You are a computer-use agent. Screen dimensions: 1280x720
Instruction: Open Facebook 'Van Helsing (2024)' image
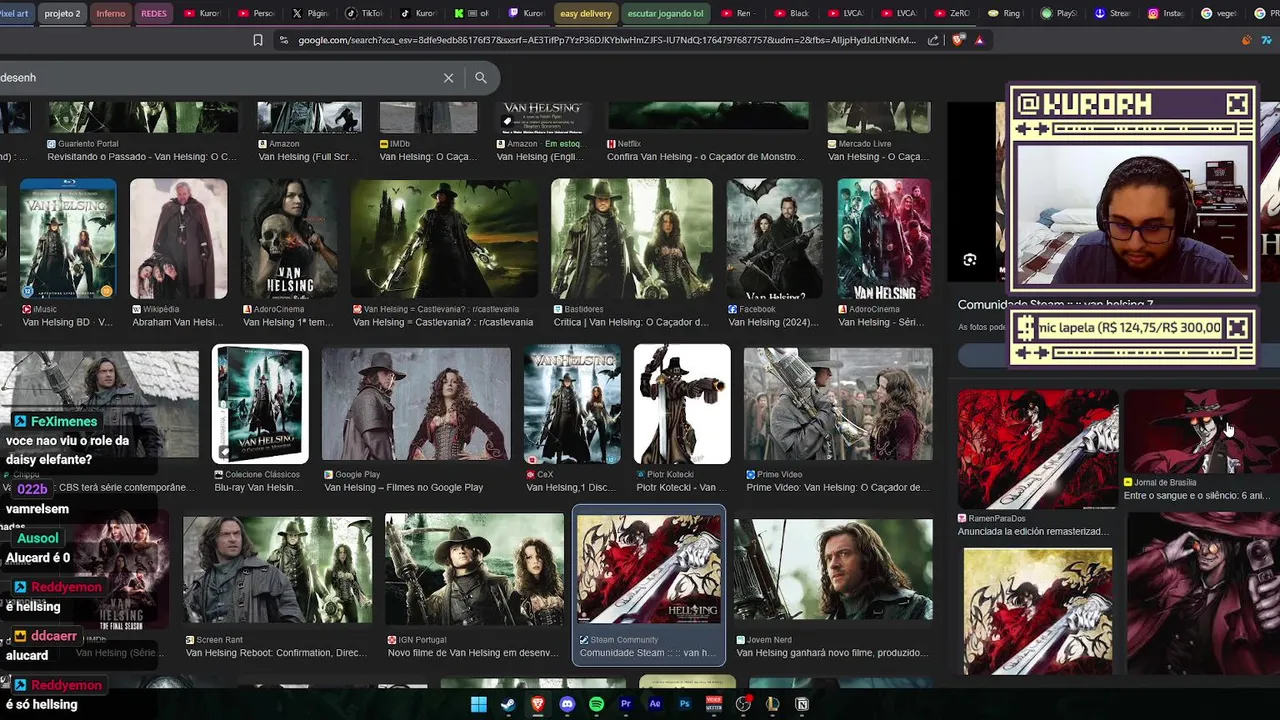click(x=775, y=238)
